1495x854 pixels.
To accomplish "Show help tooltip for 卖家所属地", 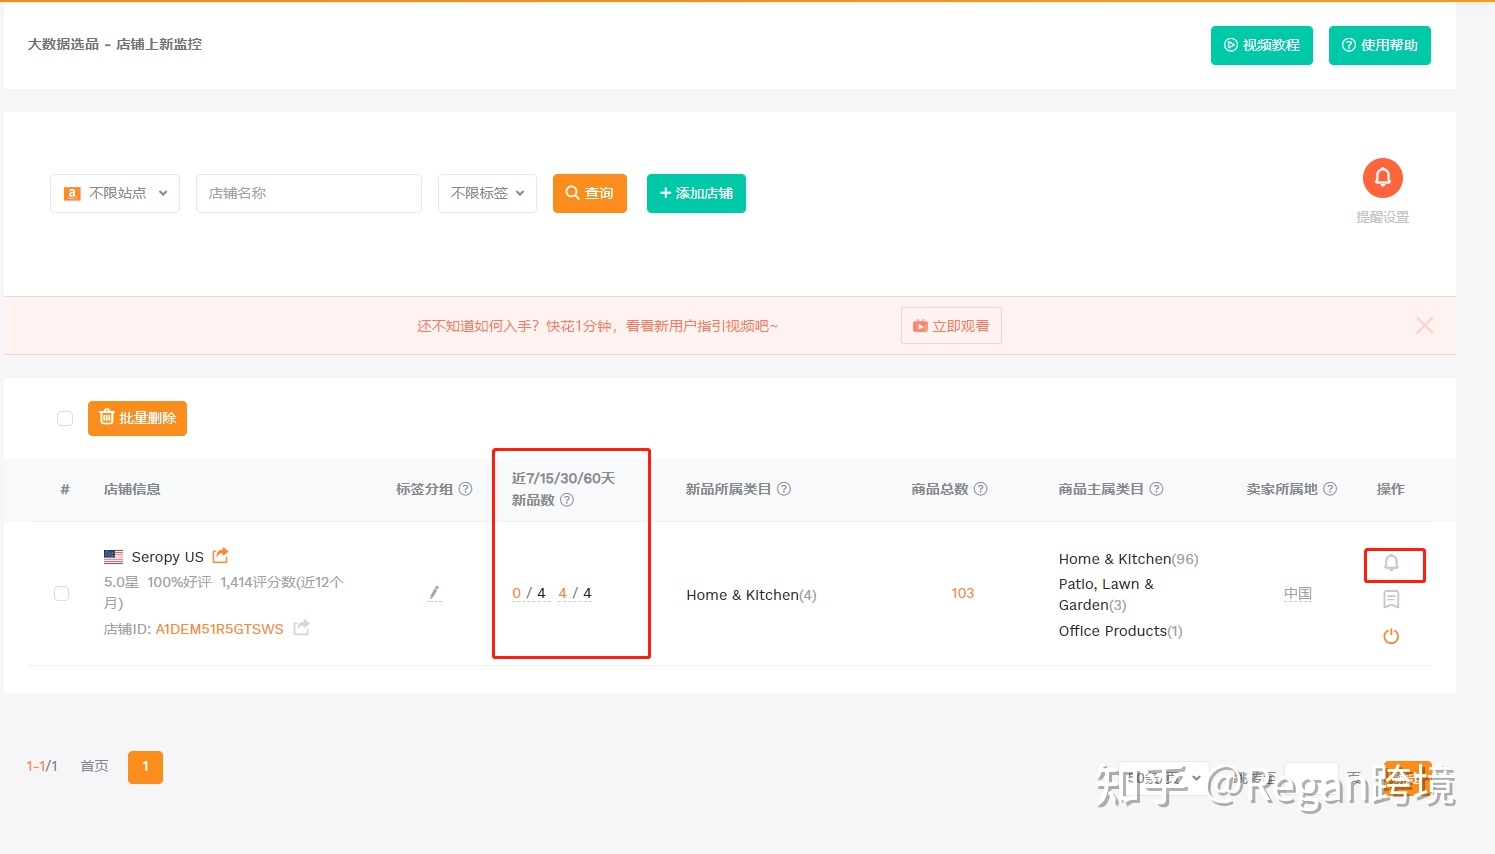I will click(1330, 489).
